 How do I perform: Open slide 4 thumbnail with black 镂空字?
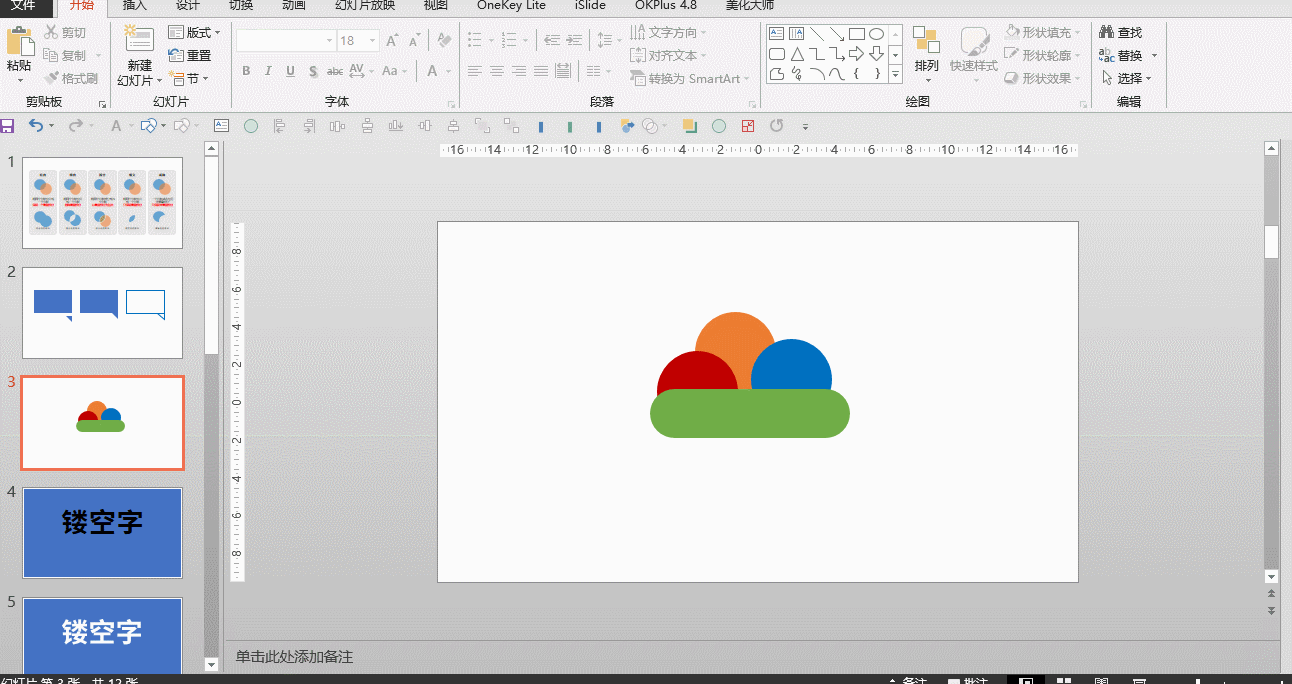[103, 533]
